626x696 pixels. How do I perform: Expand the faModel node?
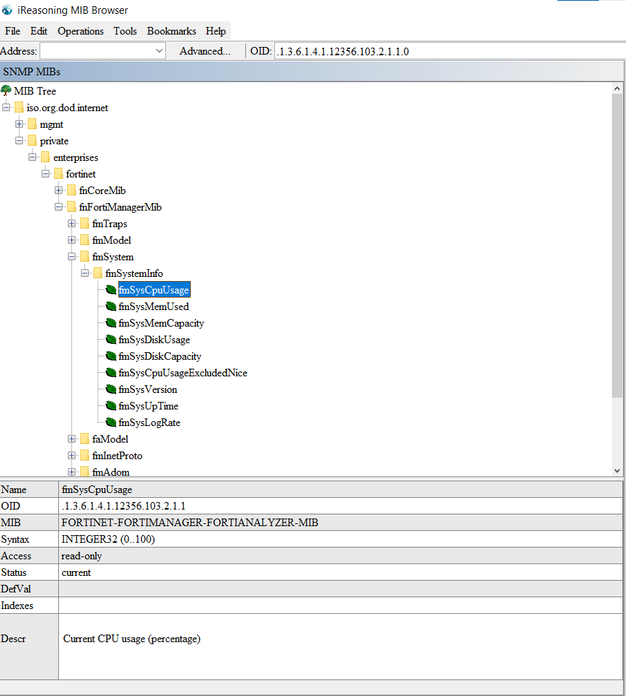tap(71, 439)
